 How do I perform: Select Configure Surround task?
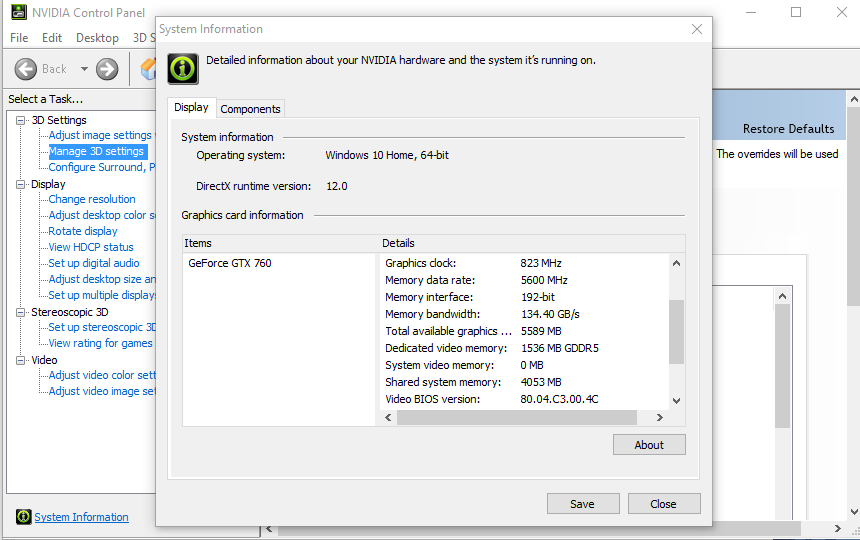point(101,167)
